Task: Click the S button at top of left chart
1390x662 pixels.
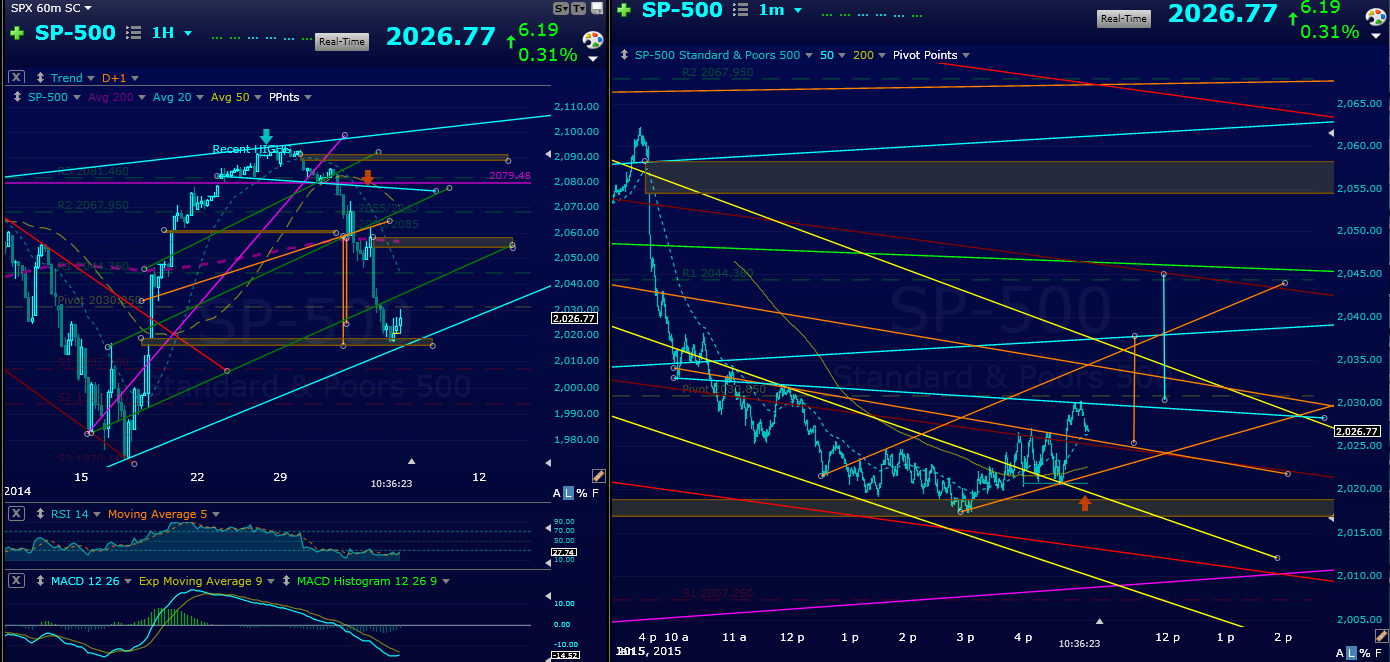Action: click(560, 8)
